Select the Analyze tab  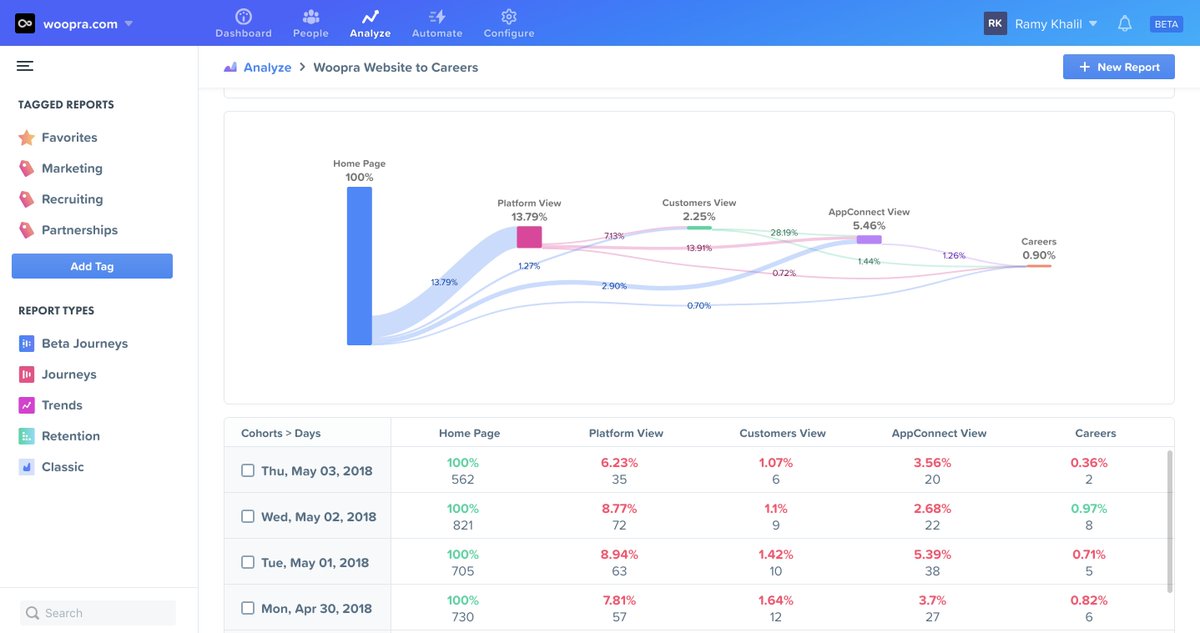[x=370, y=23]
